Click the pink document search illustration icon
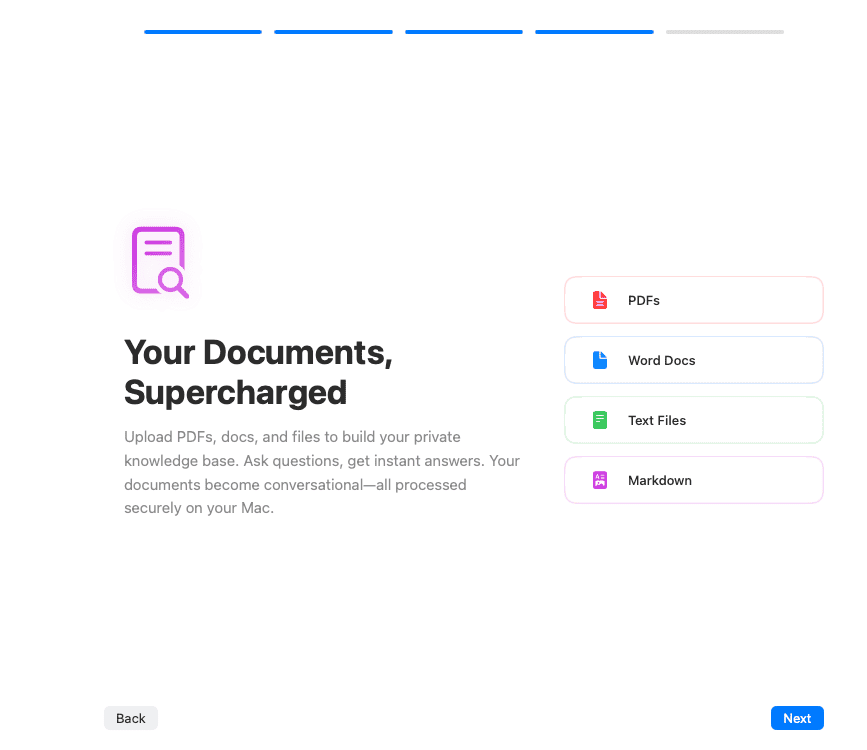Viewport: 867px width, 750px height. tap(157, 259)
